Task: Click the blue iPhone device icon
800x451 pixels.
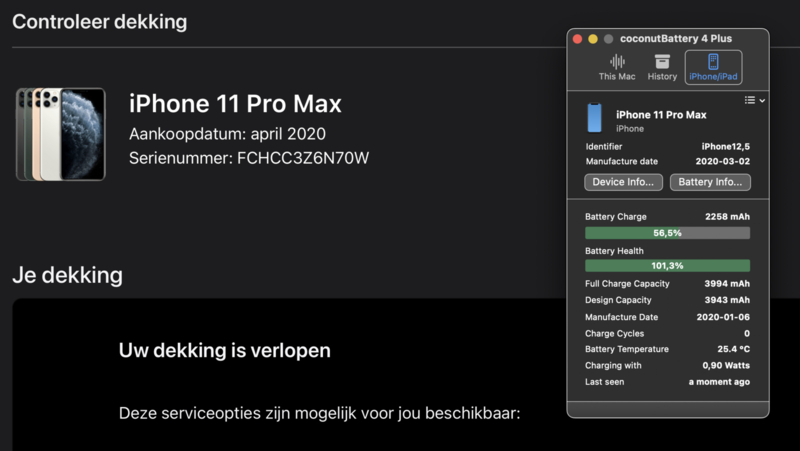Action: [x=594, y=118]
